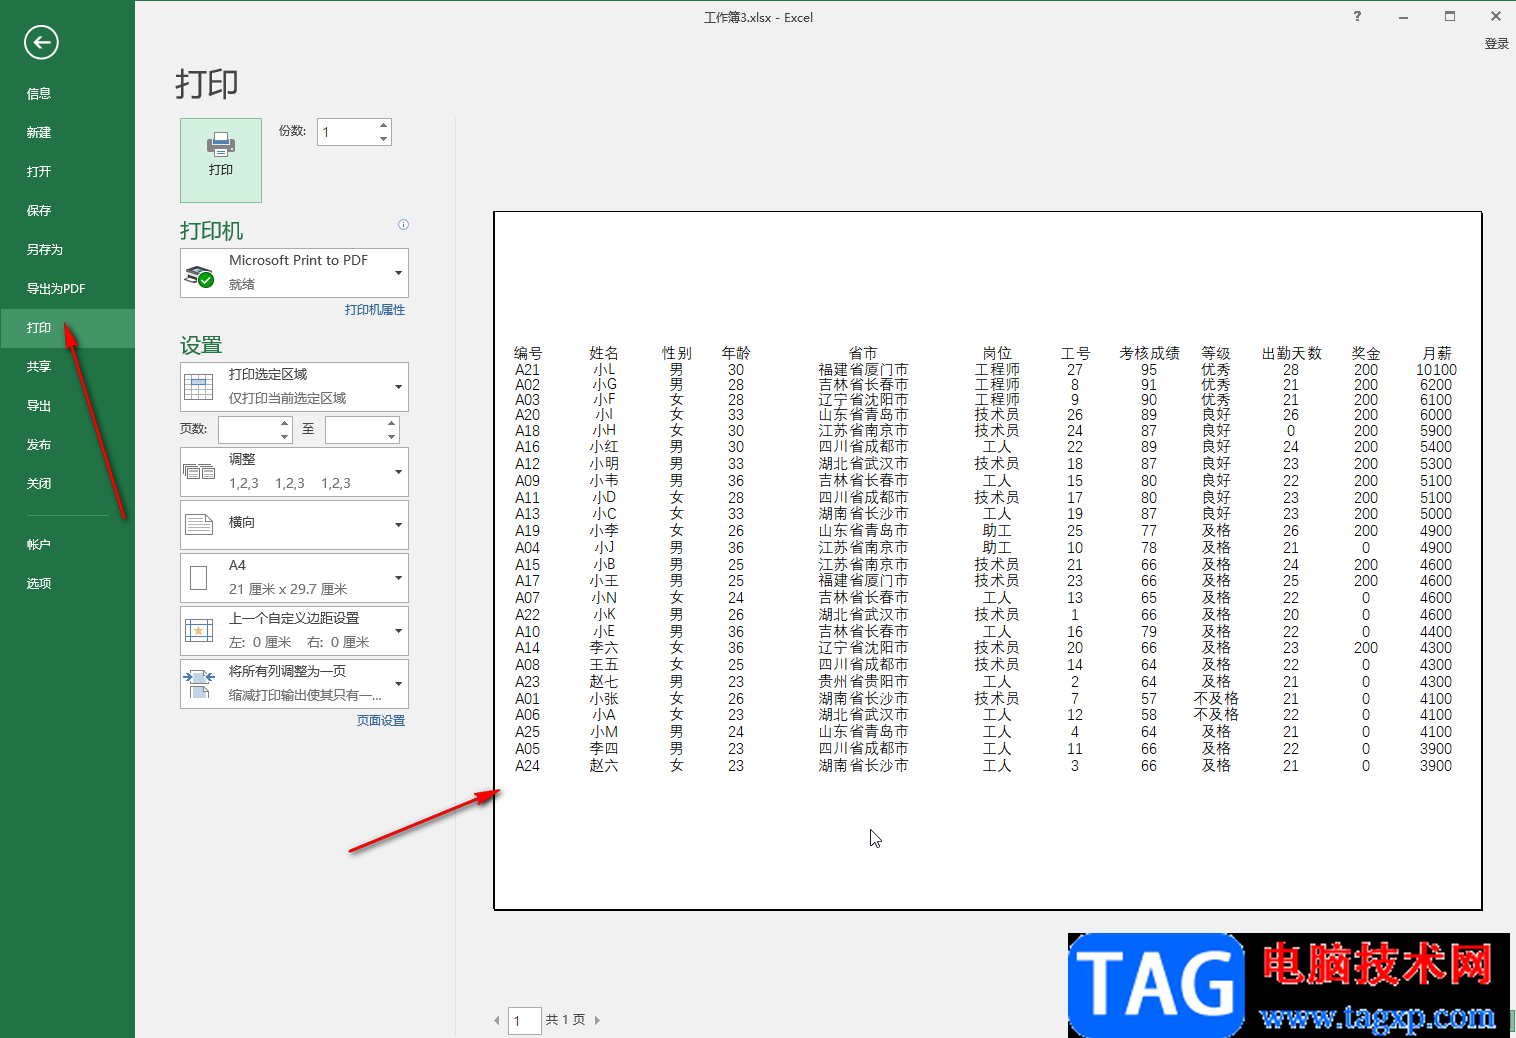Image resolution: width=1516 pixels, height=1038 pixels.
Task: Click the fit all columns scaling icon
Action: point(199,684)
